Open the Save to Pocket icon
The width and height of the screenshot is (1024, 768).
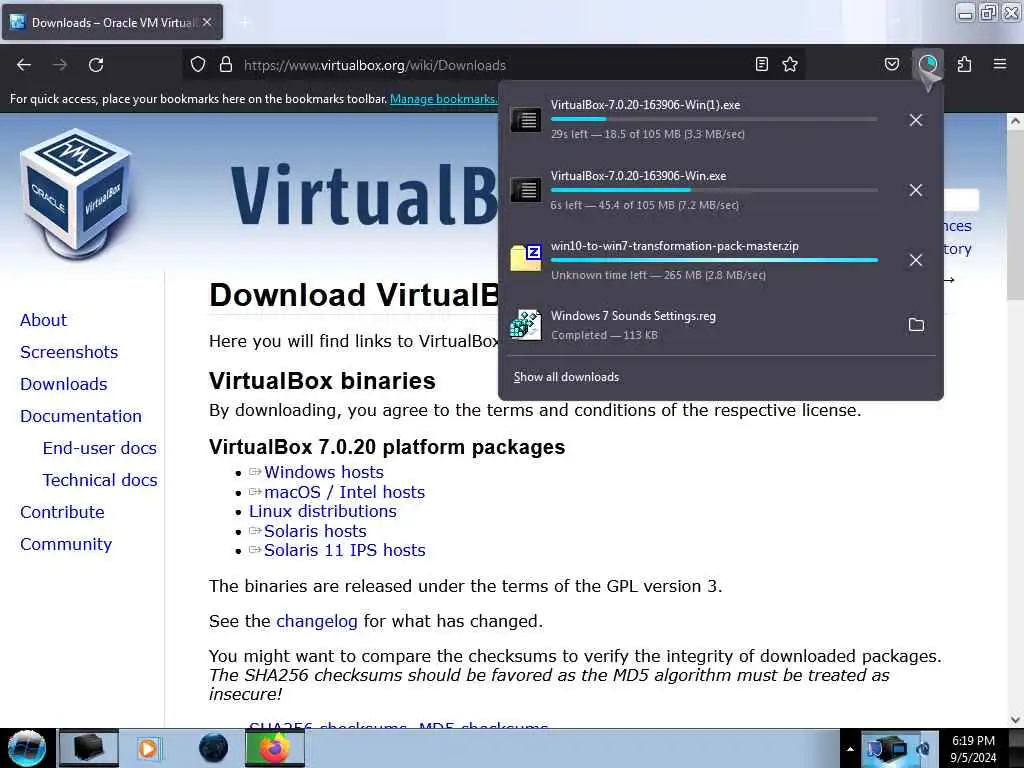(x=892, y=64)
